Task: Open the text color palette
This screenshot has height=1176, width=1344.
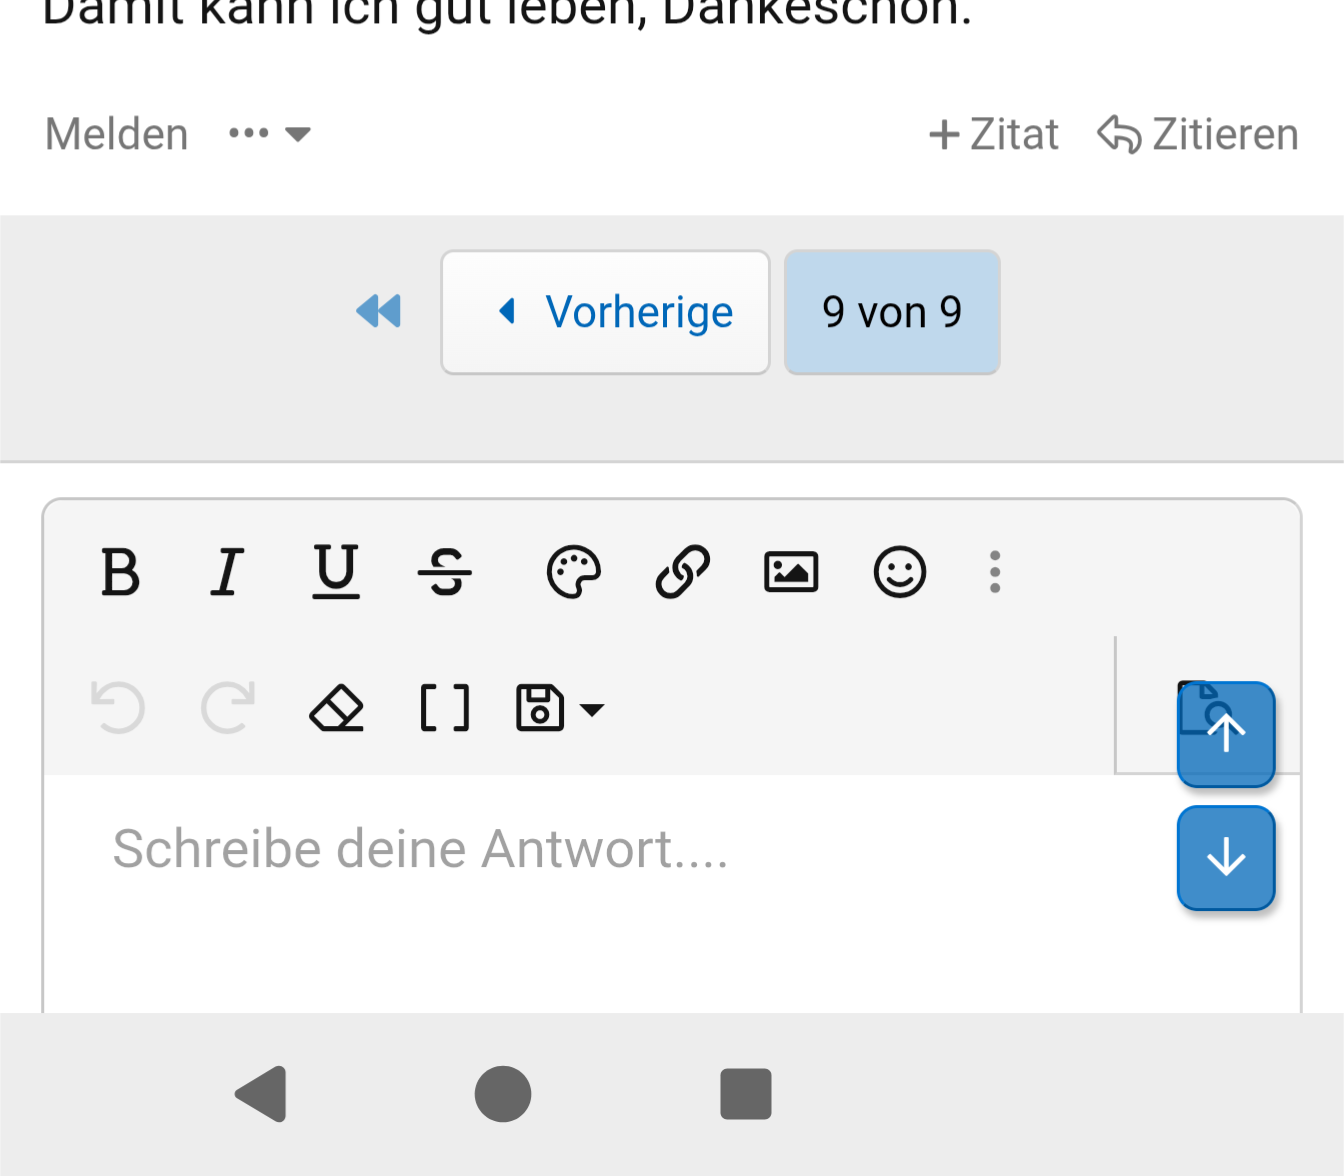Action: tap(573, 573)
